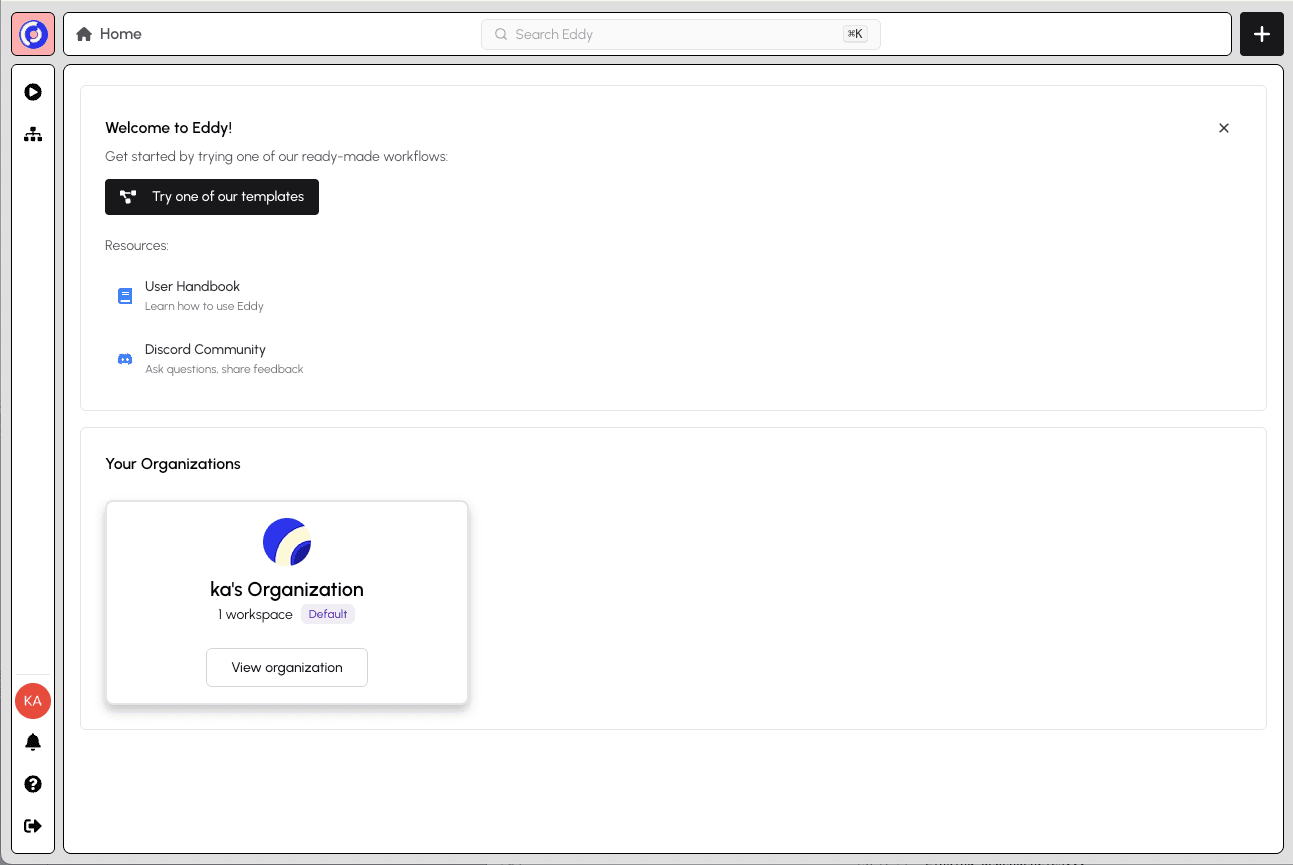Image resolution: width=1293 pixels, height=865 pixels.
Task: Click the Help question mark icon
Action: [x=33, y=784]
